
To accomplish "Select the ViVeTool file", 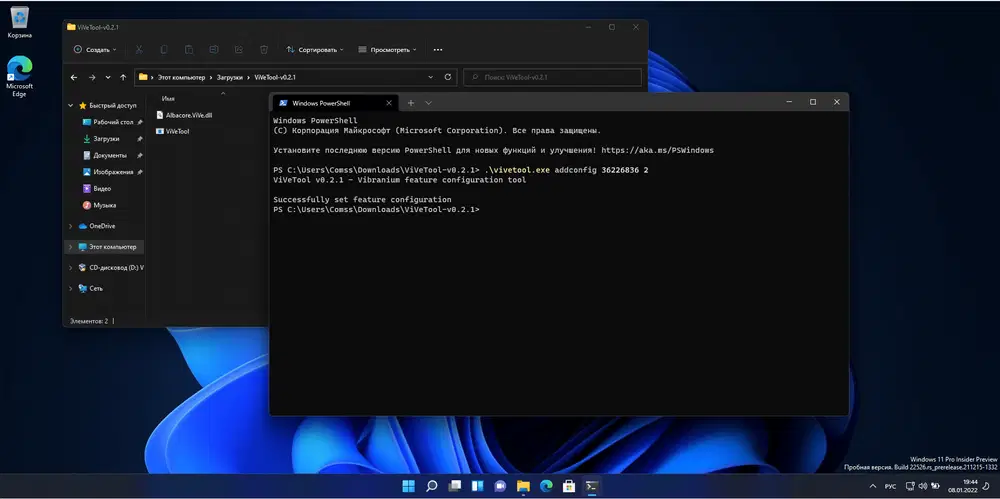I will (x=172, y=131).
